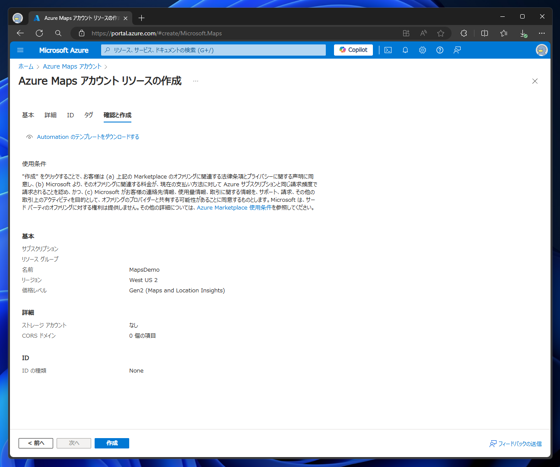Switch to the 基本 tab
560x467 pixels.
pos(28,115)
